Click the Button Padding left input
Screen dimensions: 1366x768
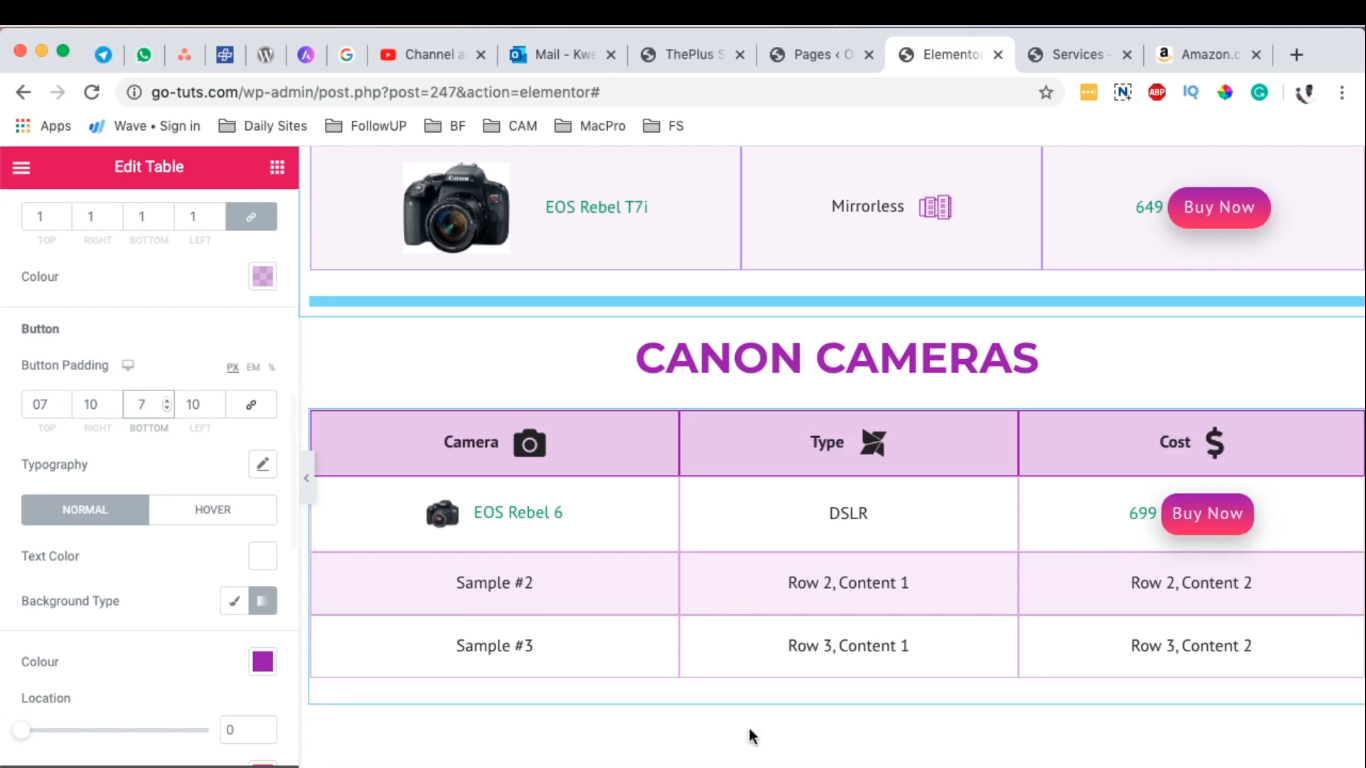(200, 405)
